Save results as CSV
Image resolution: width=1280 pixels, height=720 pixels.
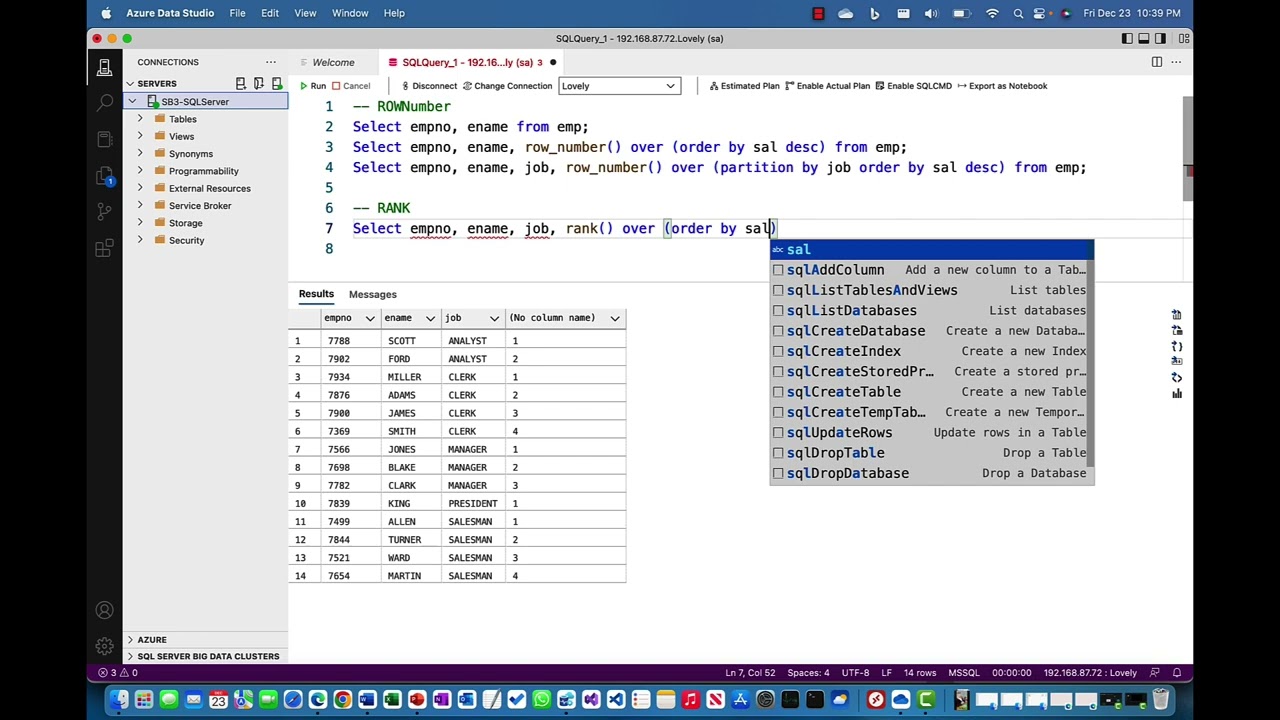[x=1177, y=316]
